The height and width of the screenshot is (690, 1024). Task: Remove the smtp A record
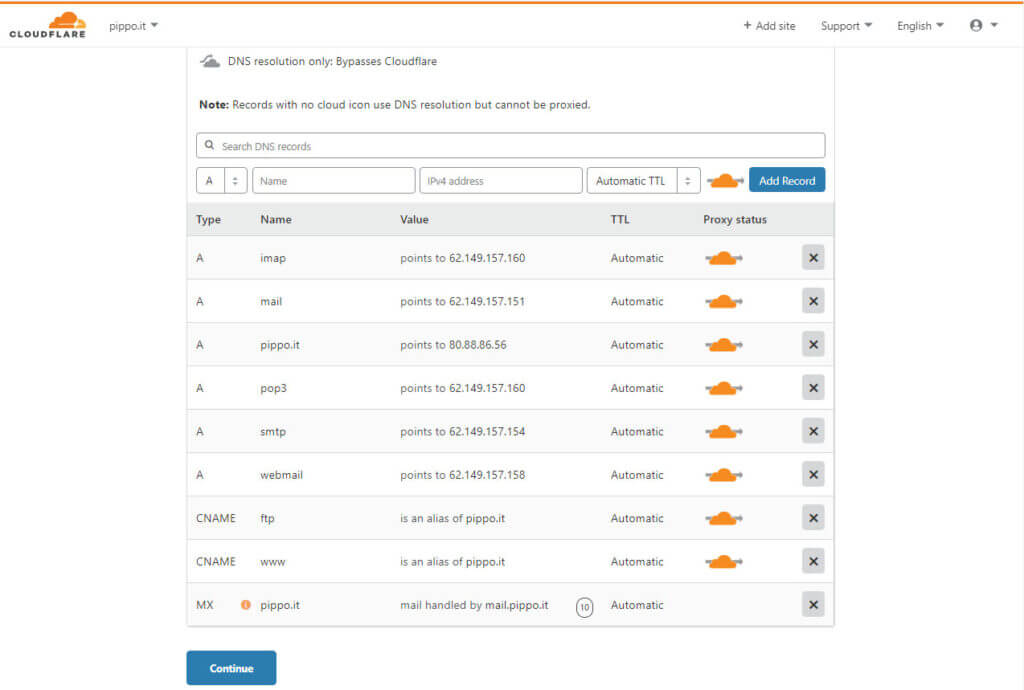(x=813, y=431)
